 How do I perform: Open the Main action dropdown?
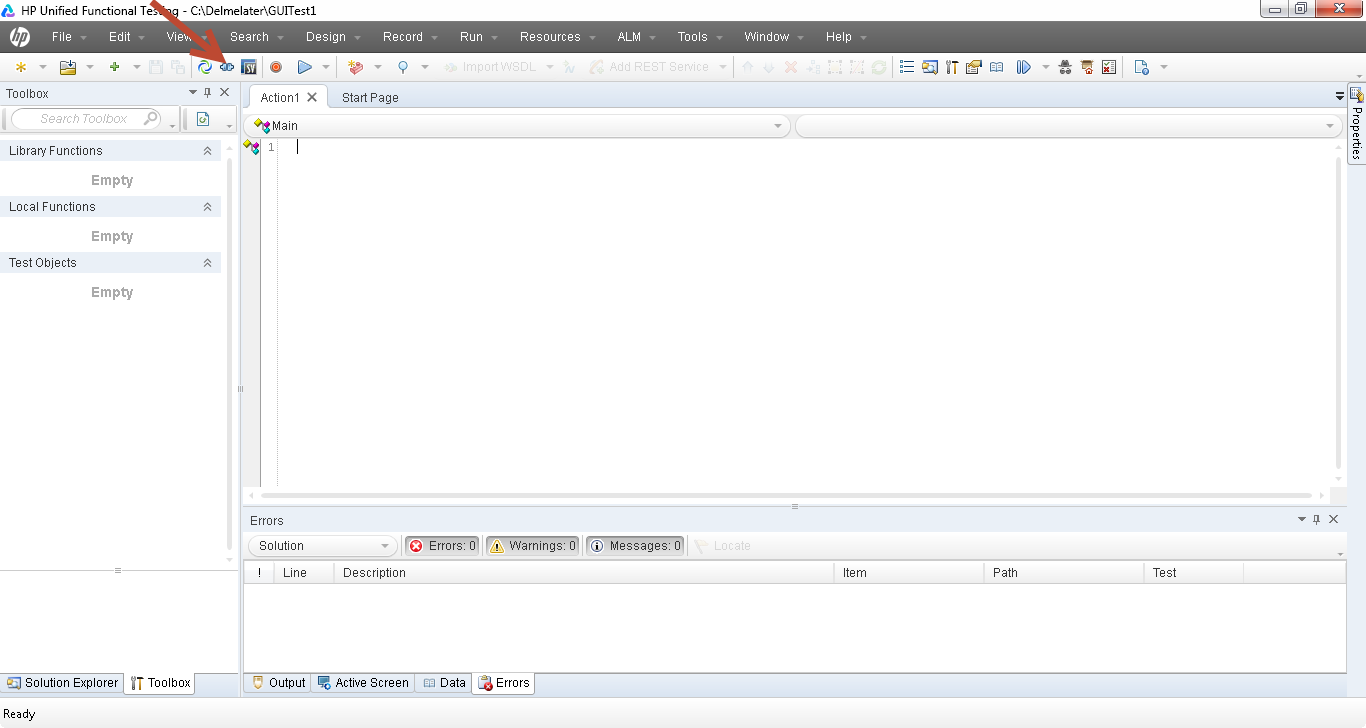pyautogui.click(x=778, y=125)
